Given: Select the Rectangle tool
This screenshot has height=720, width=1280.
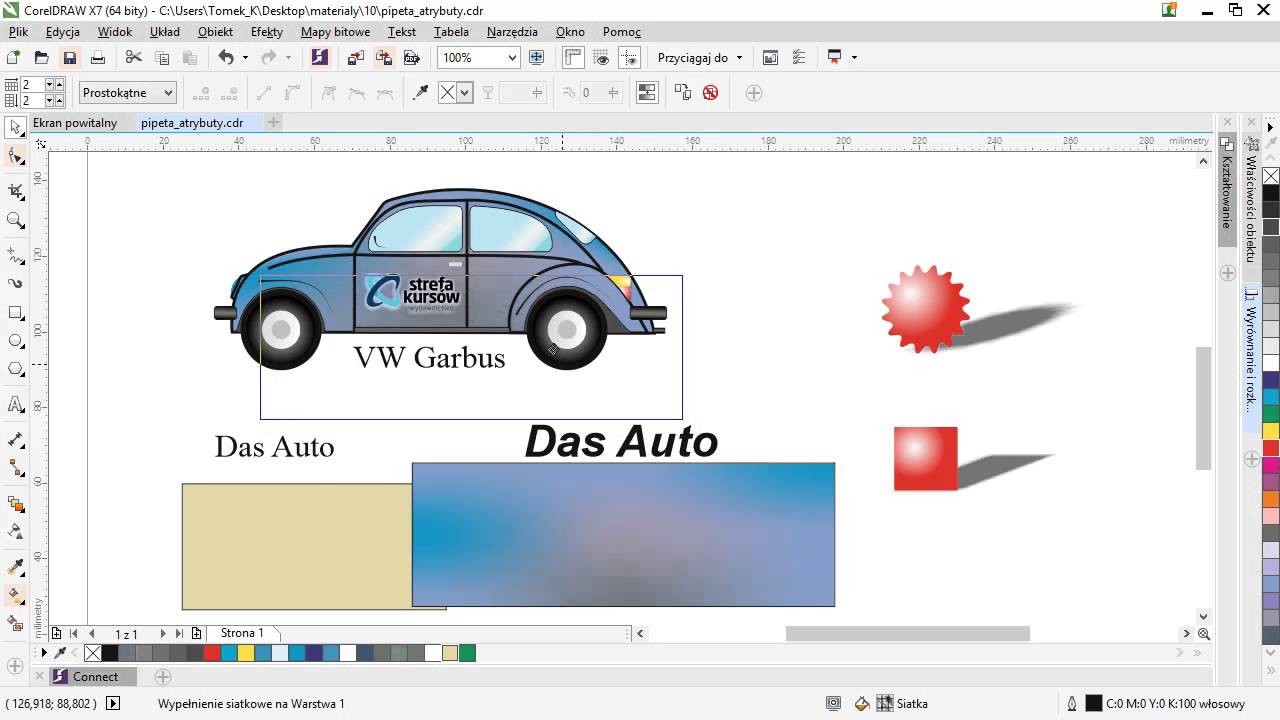Looking at the screenshot, I should click(16, 313).
